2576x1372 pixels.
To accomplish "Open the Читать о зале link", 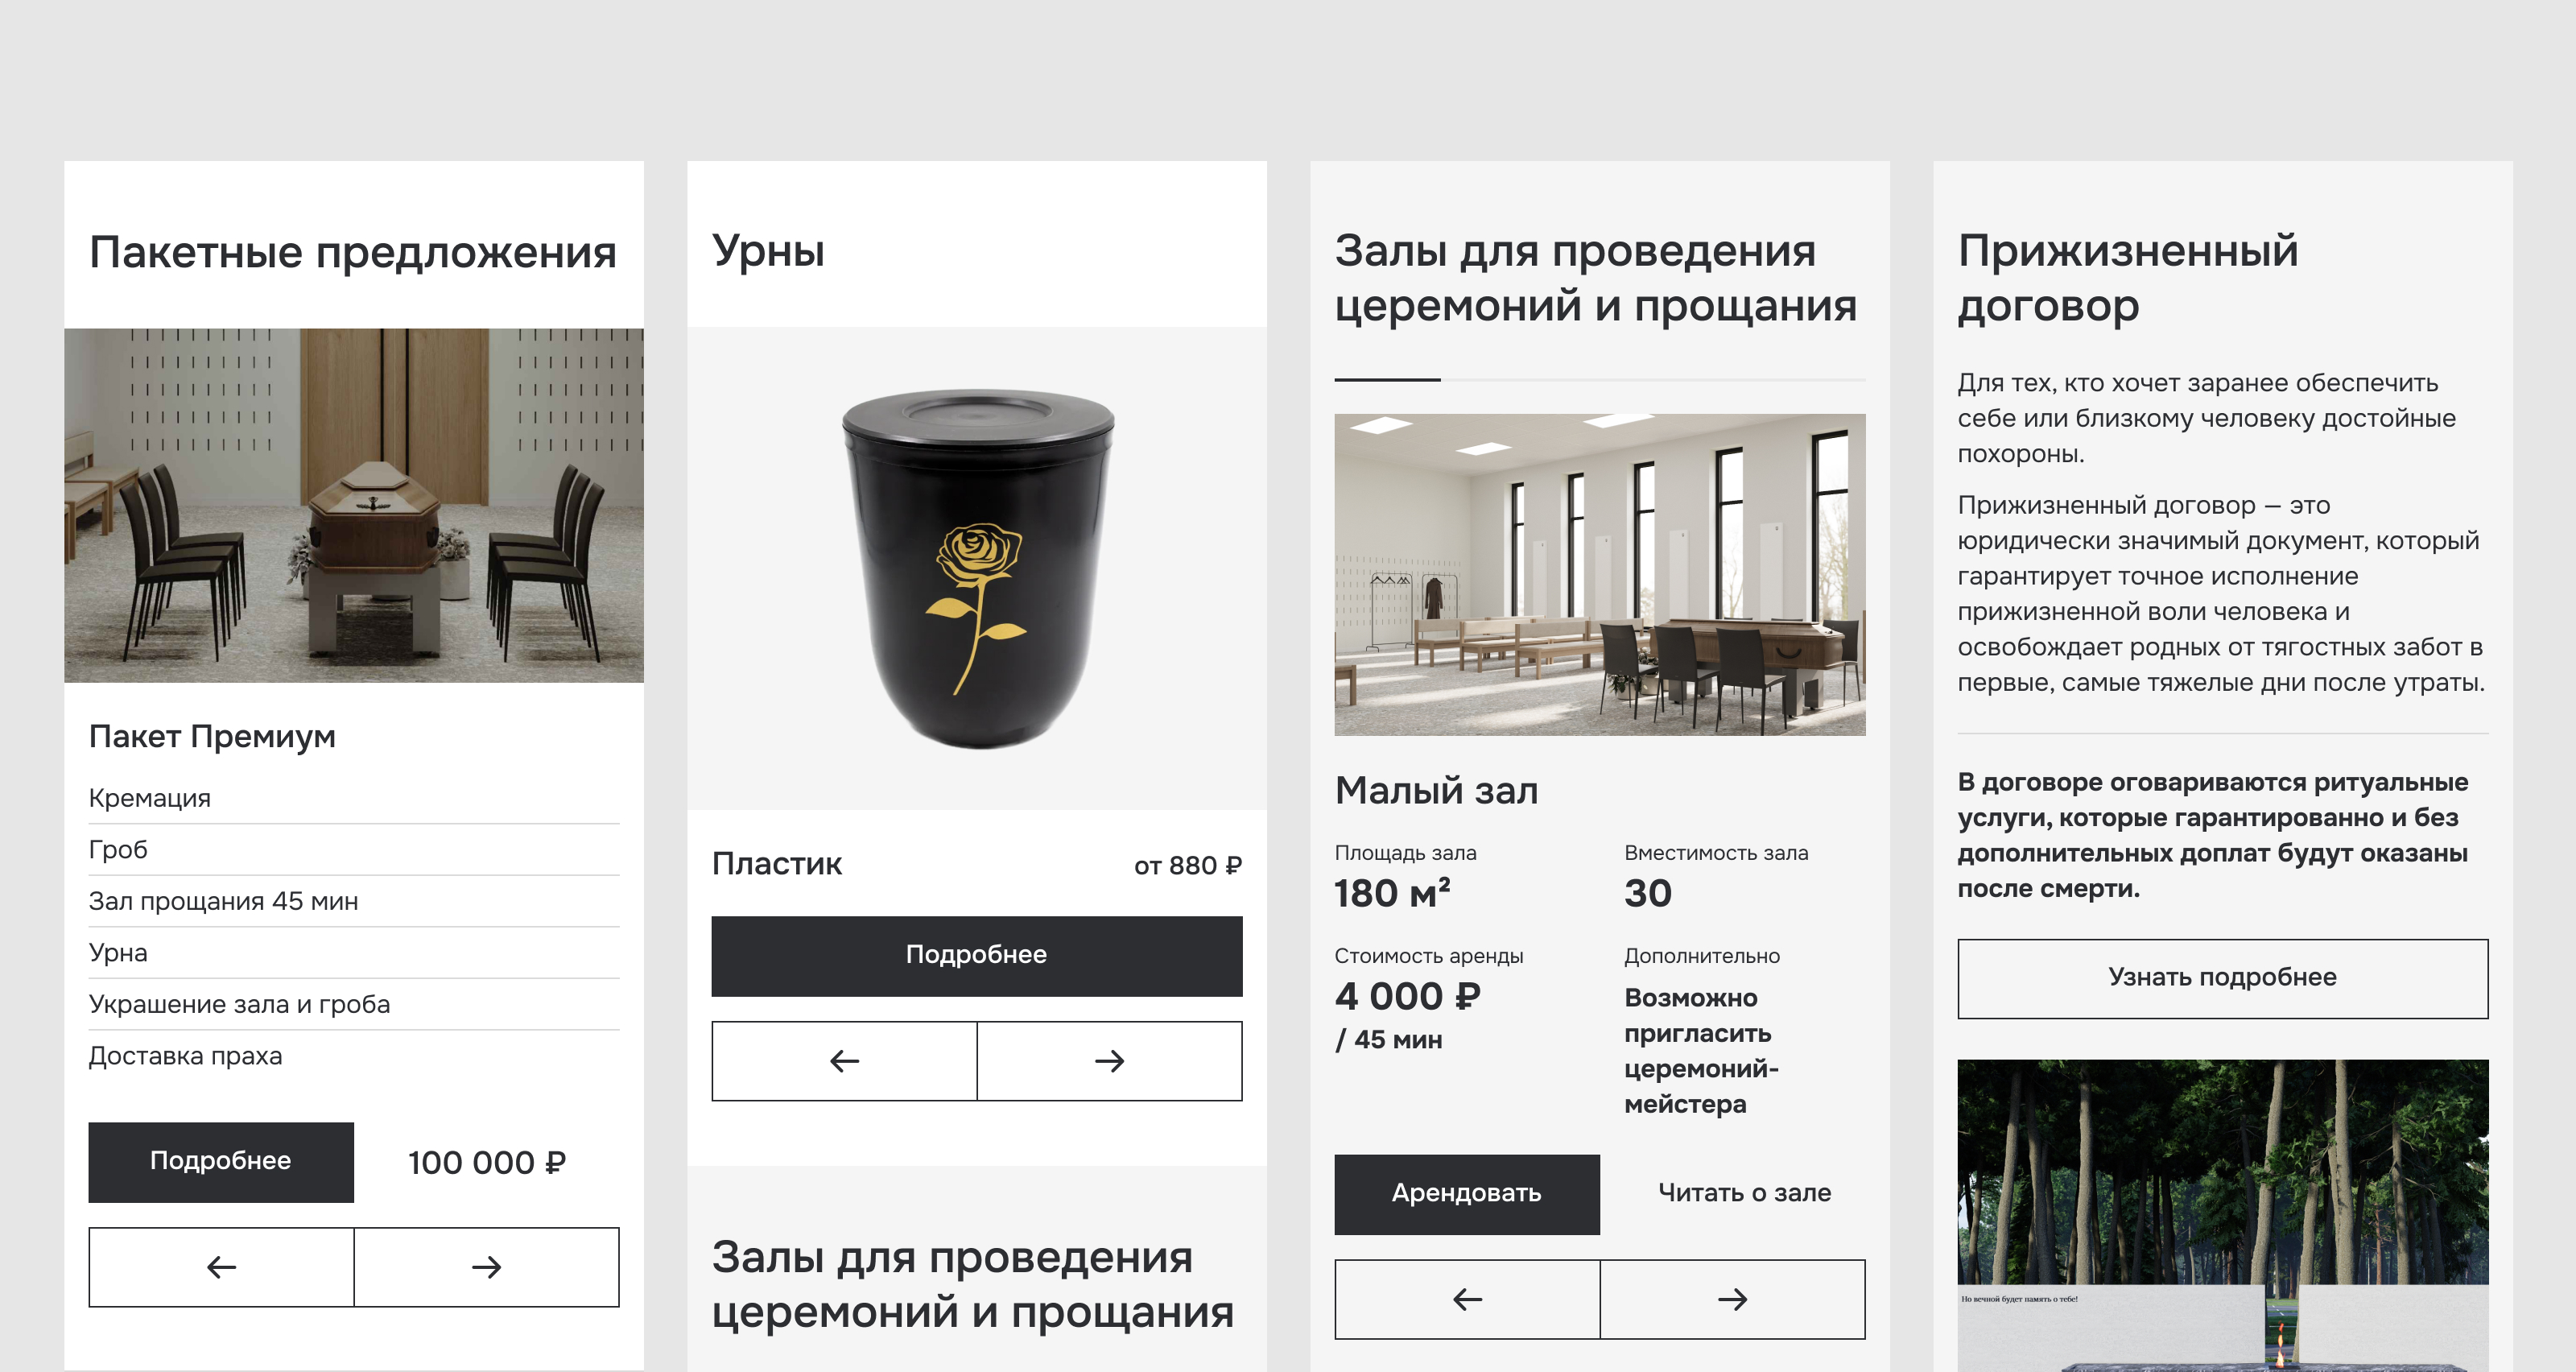I will (1744, 1193).
